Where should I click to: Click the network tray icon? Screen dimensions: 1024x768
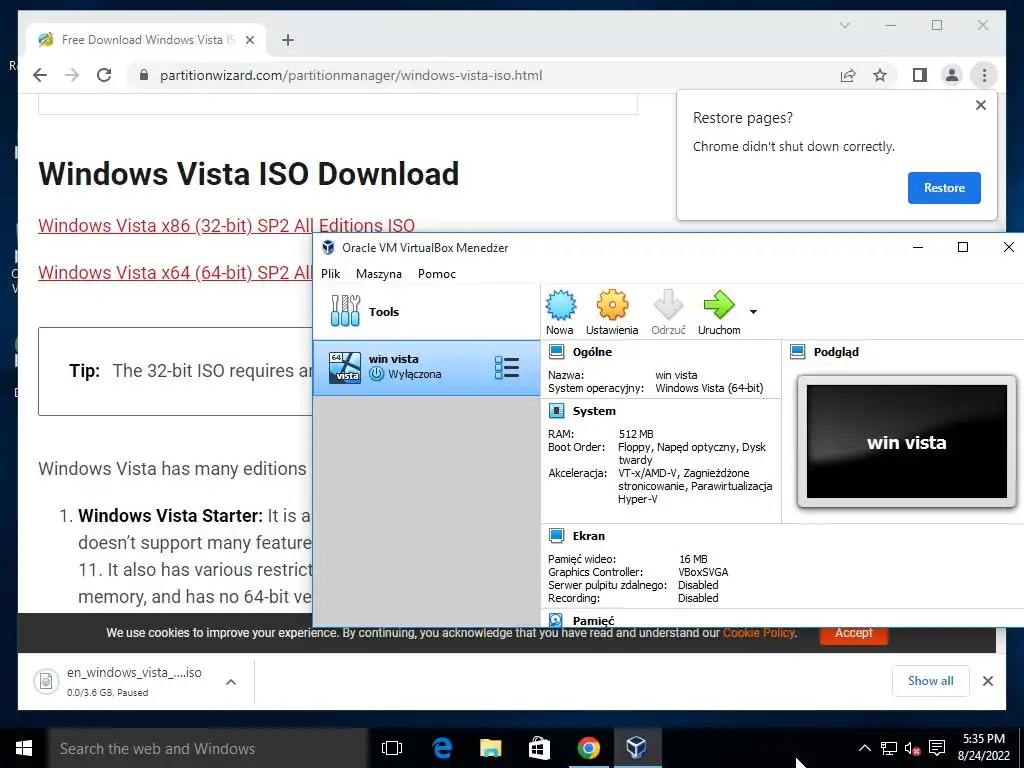click(889, 748)
